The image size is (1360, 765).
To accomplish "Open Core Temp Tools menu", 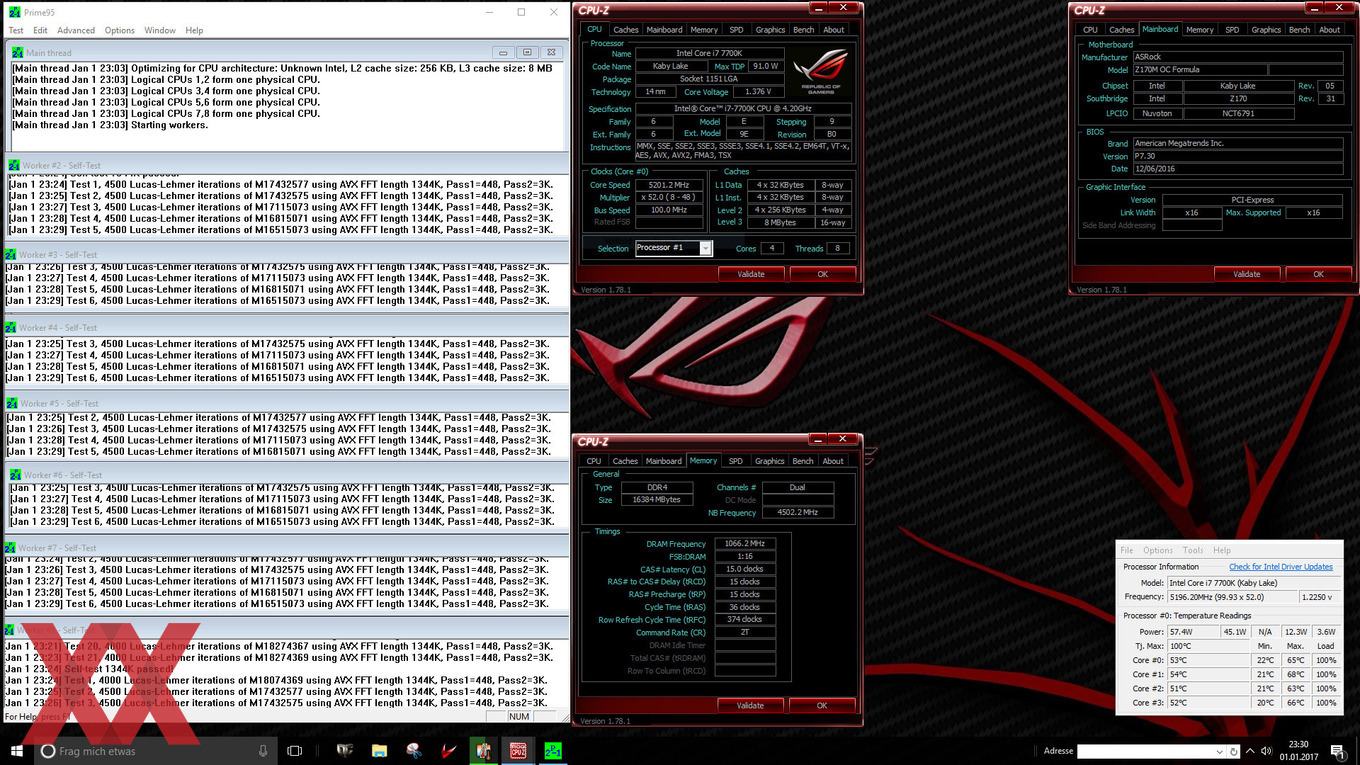I will tap(1193, 550).
